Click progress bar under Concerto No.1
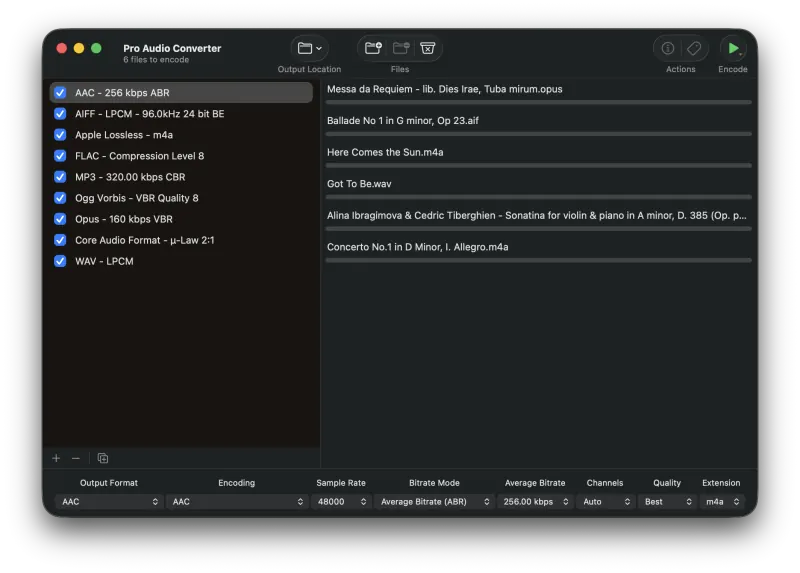Image resolution: width=800 pixels, height=573 pixels. (538, 260)
